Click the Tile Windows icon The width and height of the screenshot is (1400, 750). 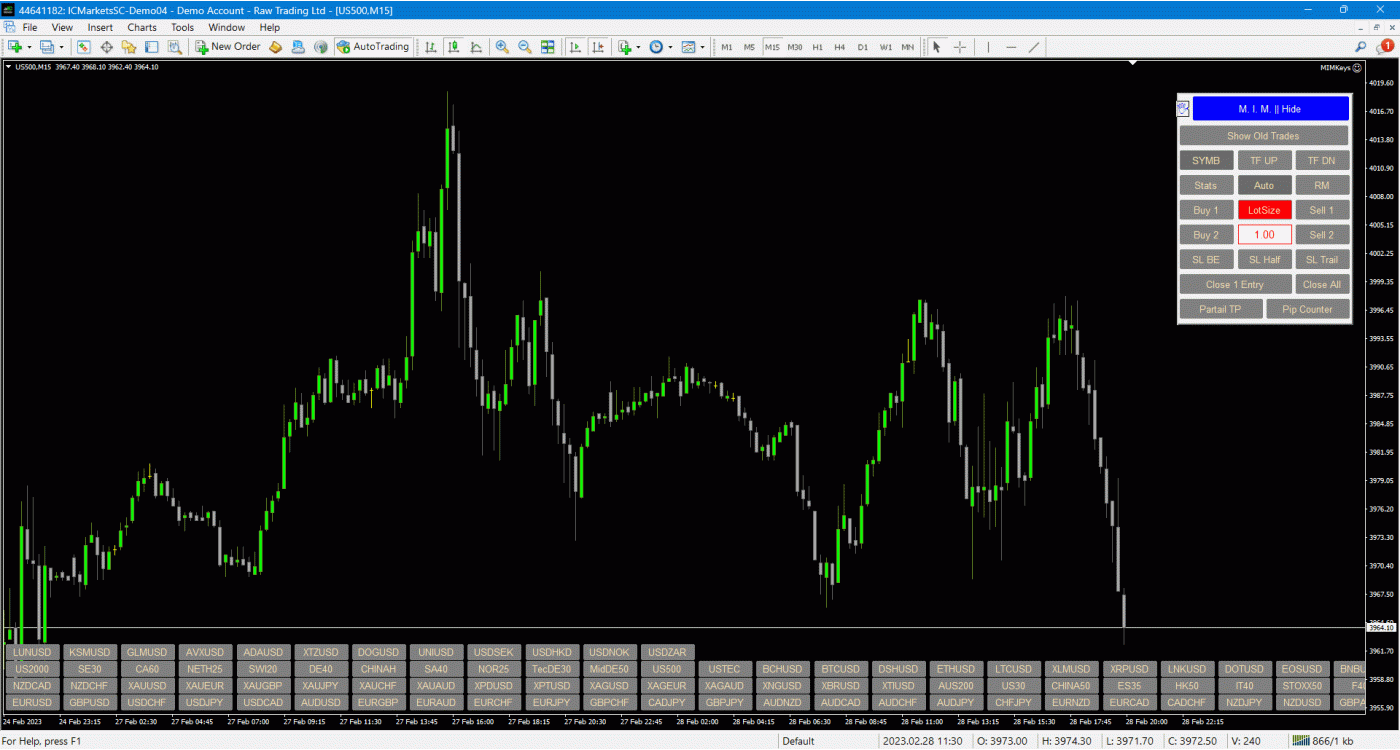[548, 47]
